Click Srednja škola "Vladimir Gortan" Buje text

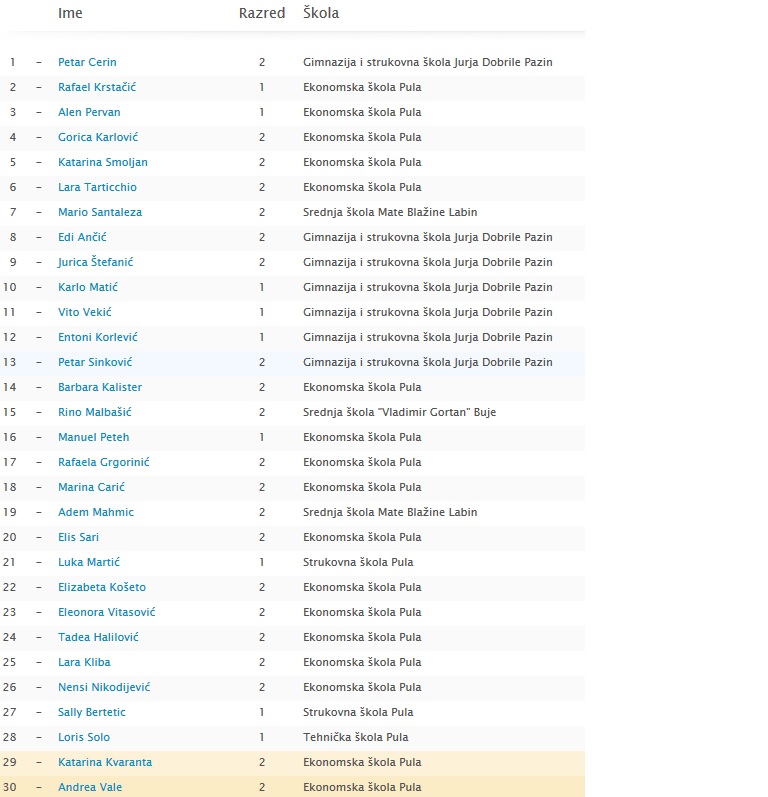point(399,412)
